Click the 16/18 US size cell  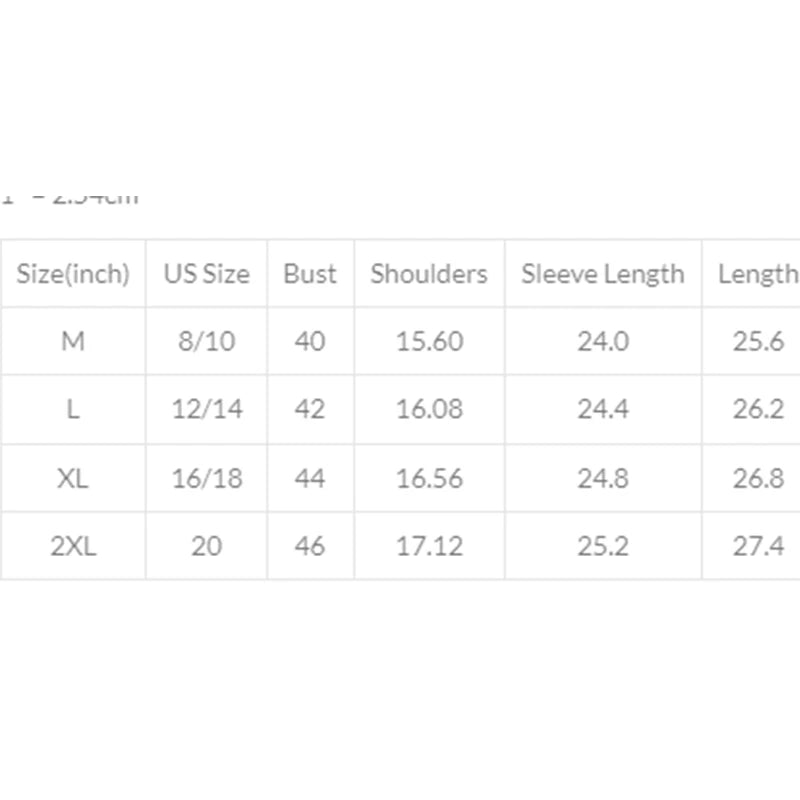pos(207,478)
